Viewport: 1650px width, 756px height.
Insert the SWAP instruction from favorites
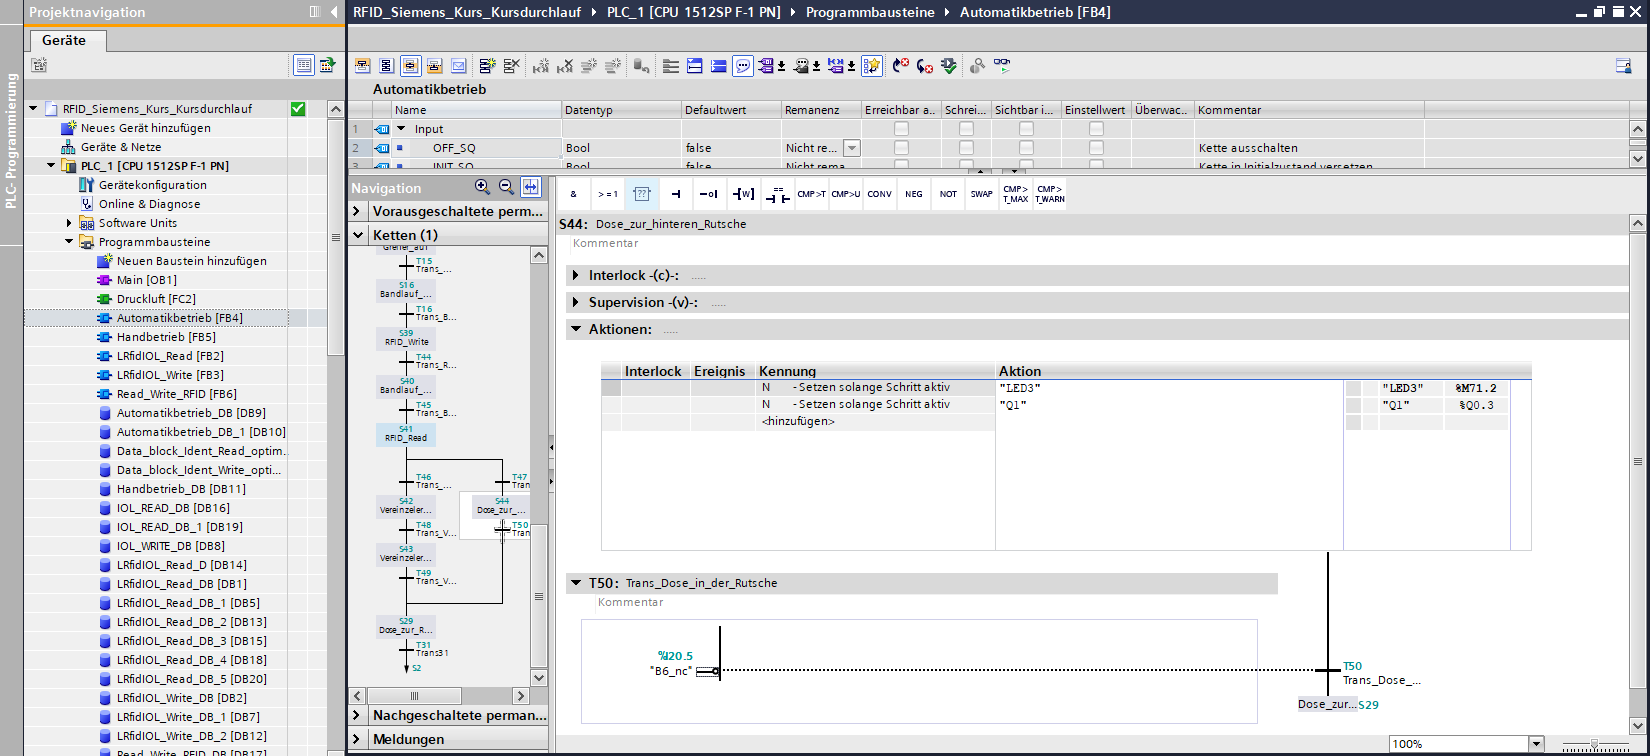(981, 194)
